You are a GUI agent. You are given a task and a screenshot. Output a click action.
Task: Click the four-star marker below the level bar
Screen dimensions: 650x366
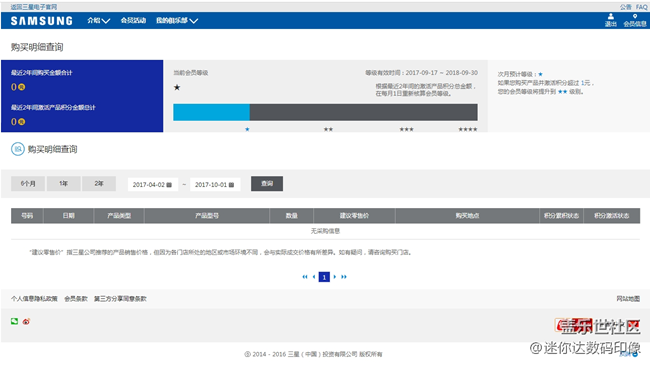(468, 129)
